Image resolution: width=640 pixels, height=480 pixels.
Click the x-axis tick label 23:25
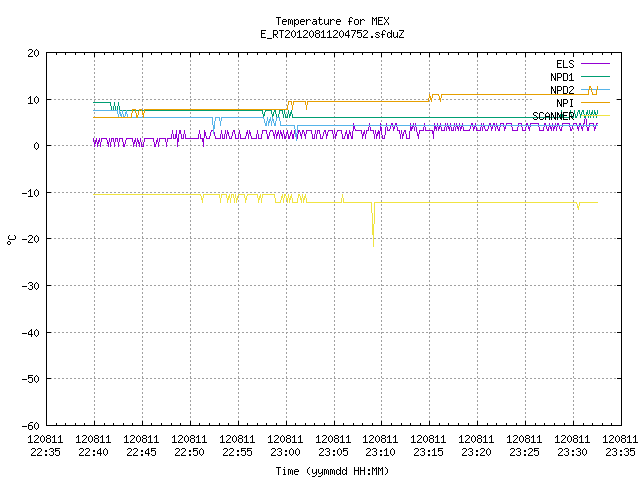tap(524, 452)
